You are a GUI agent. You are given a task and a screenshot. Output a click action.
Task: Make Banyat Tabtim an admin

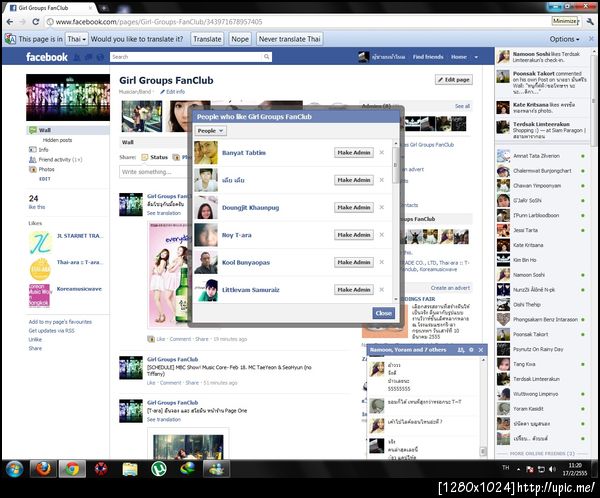[x=354, y=152]
